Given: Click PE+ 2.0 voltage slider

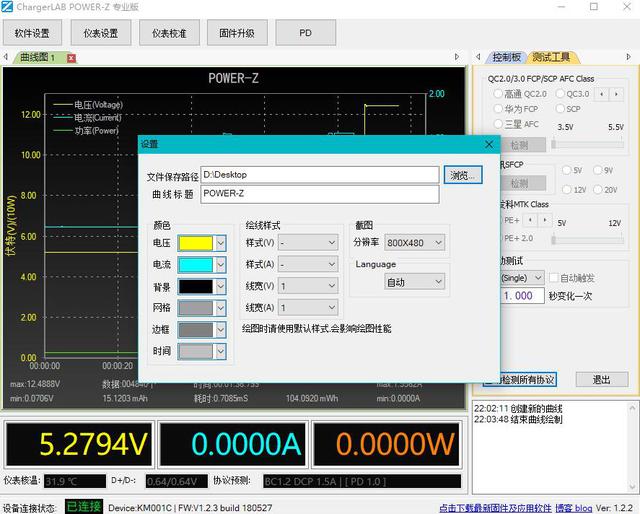Looking at the screenshot, I should point(588,240).
